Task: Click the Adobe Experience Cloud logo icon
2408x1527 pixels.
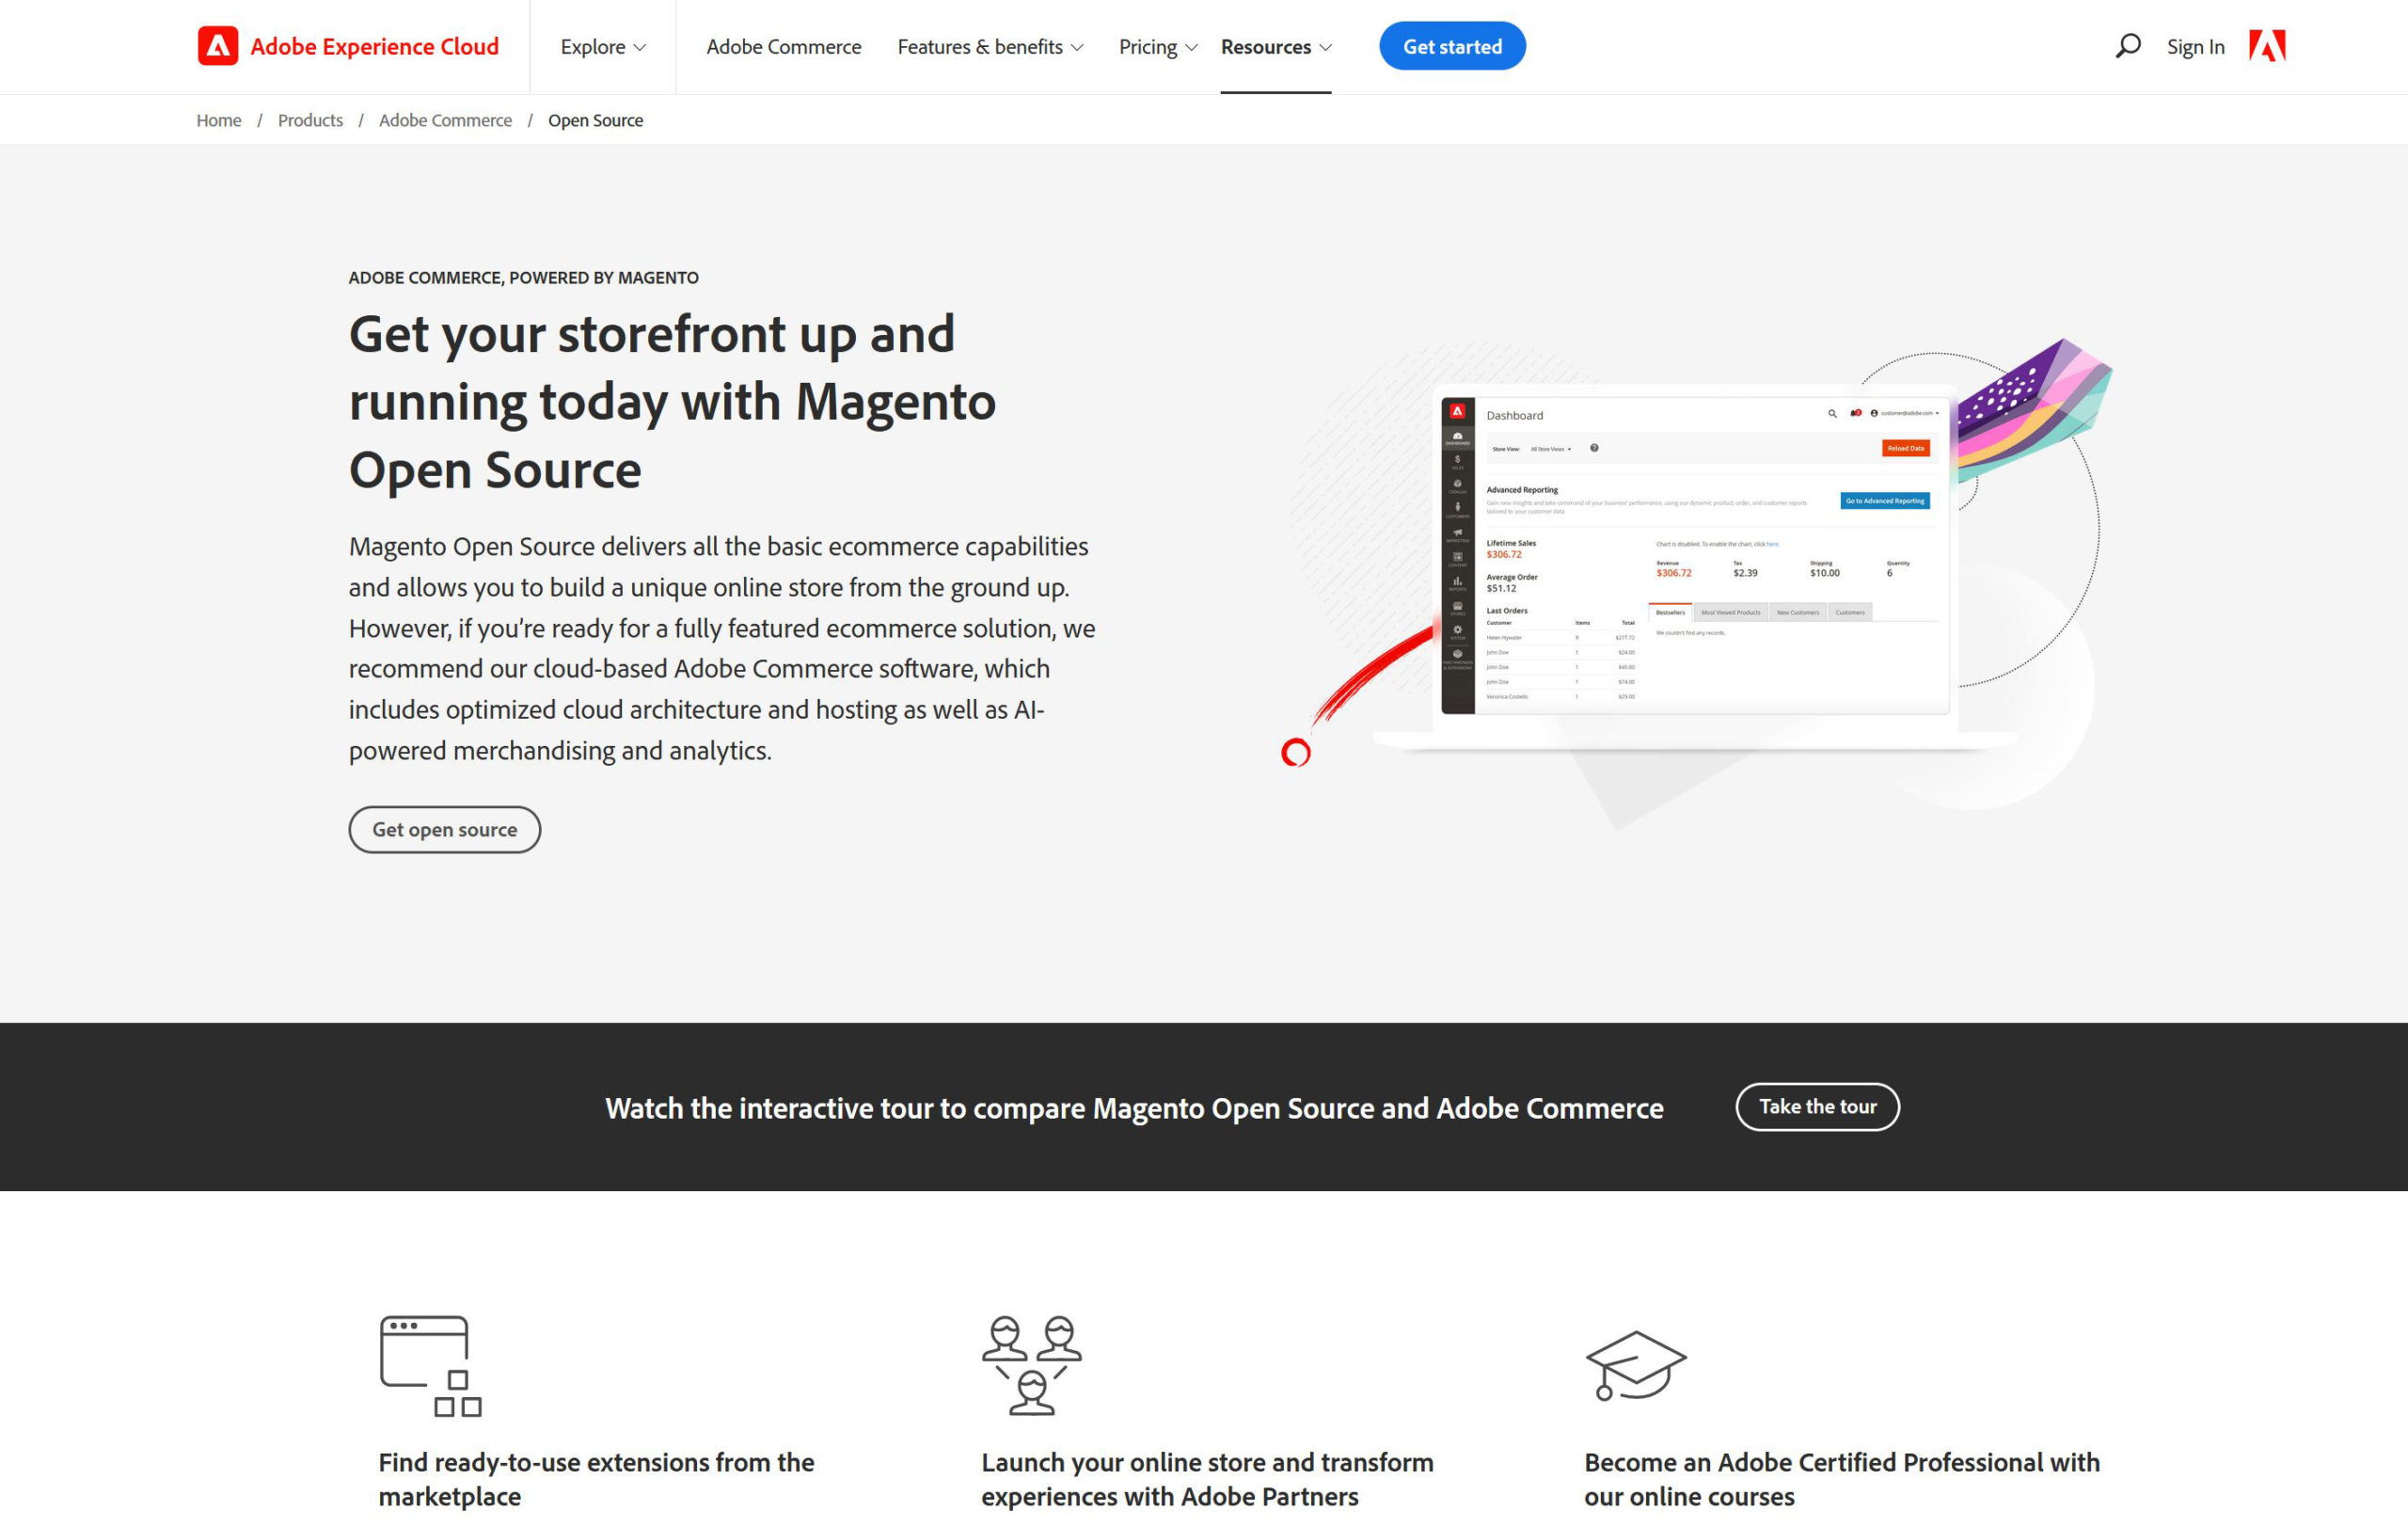Action: (x=217, y=46)
